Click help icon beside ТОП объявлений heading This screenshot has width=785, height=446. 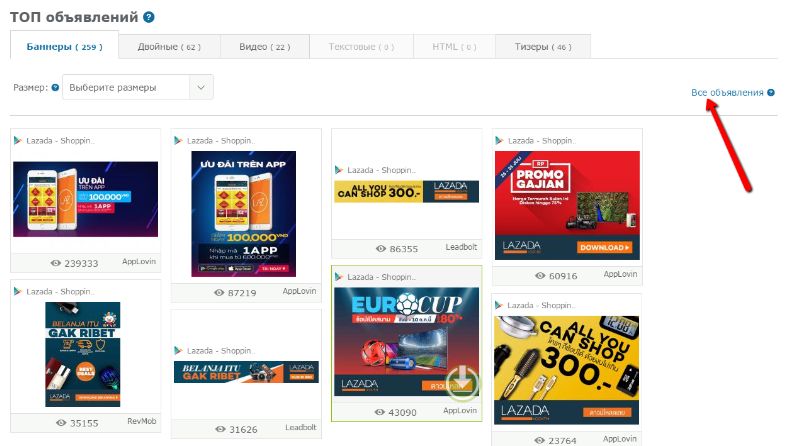pyautogui.click(x=149, y=17)
